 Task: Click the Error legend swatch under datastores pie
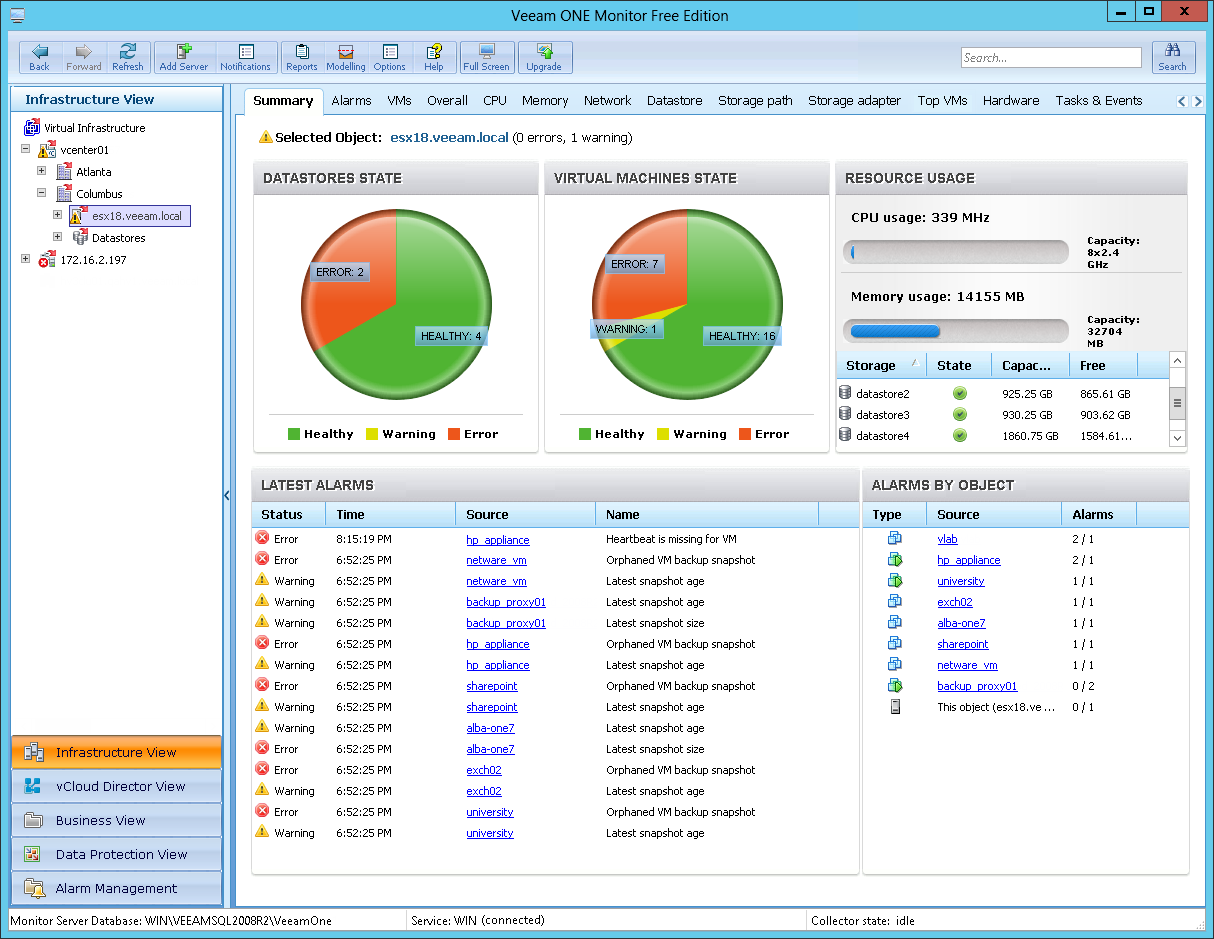455,434
